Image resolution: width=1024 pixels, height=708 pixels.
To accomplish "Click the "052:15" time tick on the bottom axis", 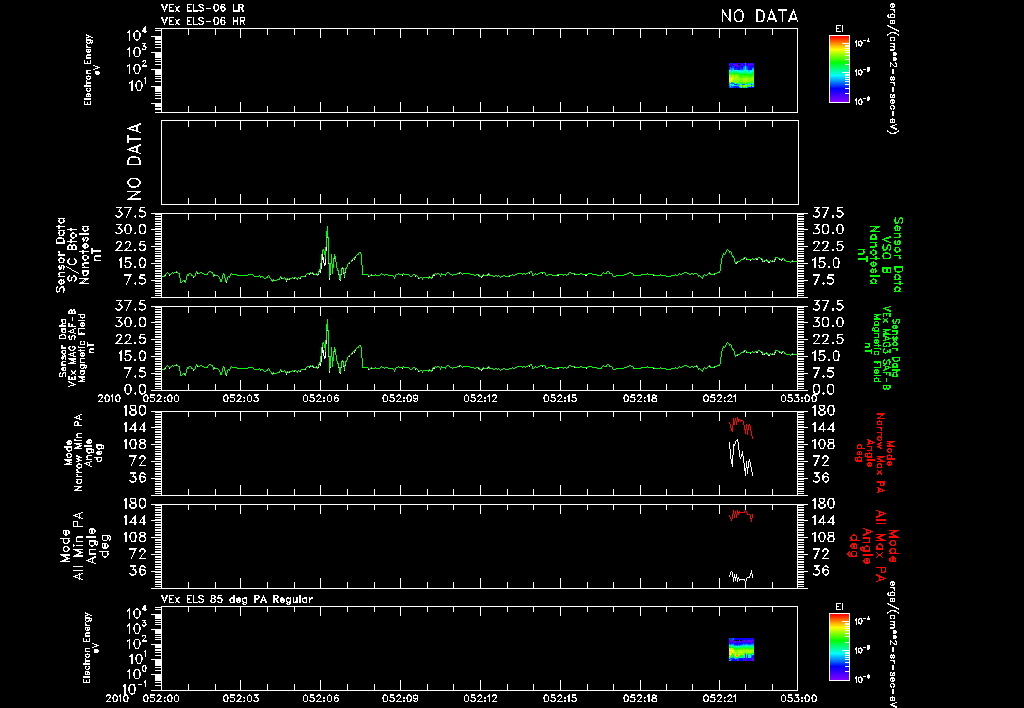I will (560, 698).
